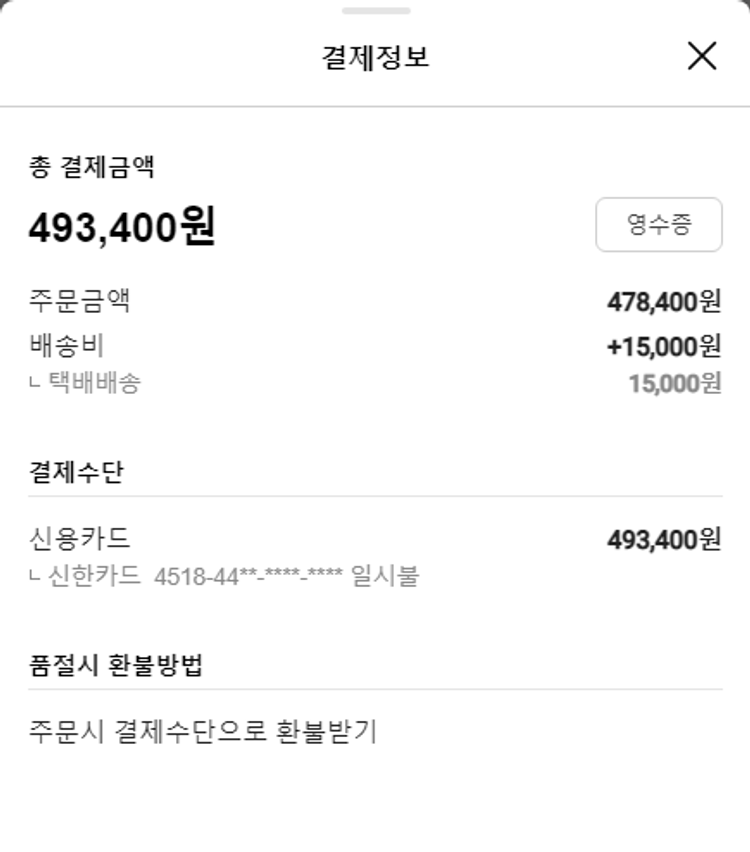Screen dimensions: 750x852
Task: Click the large bold 493,400원 total
Action: pos(122,228)
